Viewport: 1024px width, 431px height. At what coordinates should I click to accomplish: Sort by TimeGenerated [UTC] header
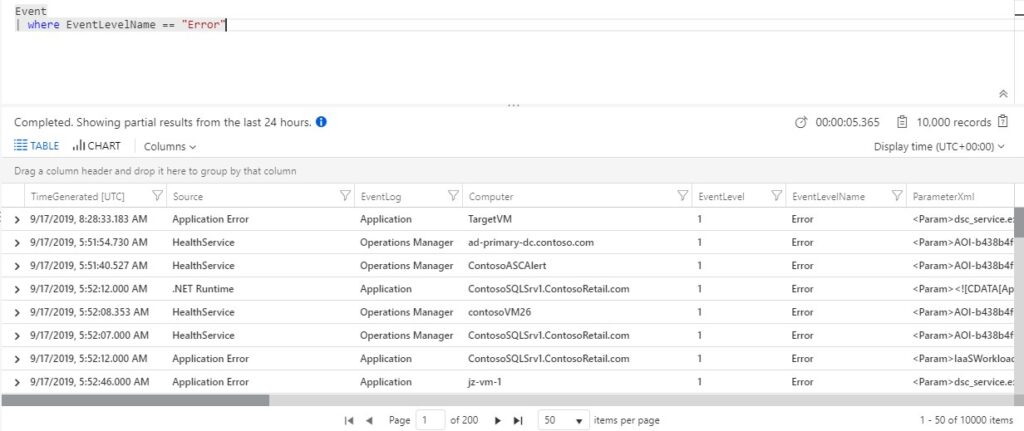78,196
